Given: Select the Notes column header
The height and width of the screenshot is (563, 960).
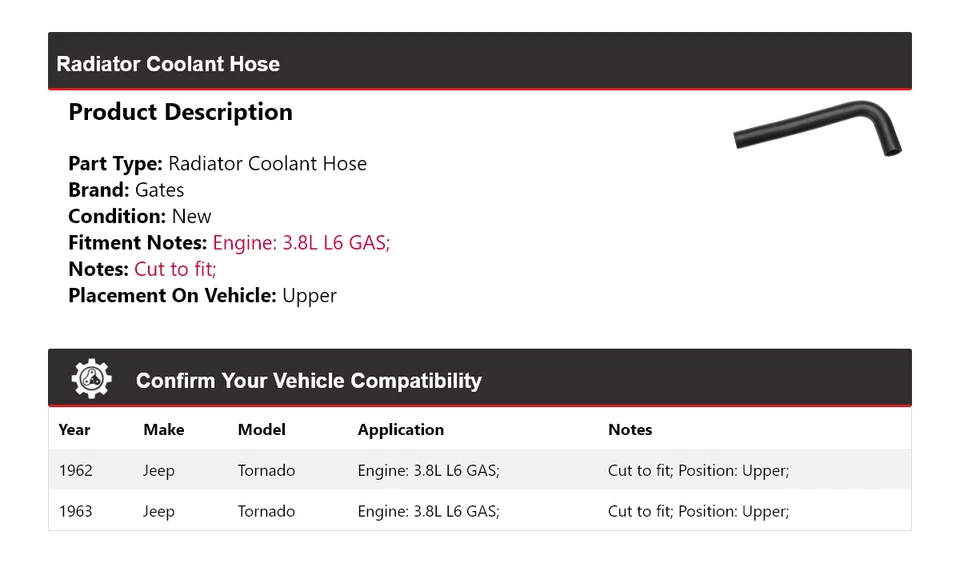Looking at the screenshot, I should (629, 430).
